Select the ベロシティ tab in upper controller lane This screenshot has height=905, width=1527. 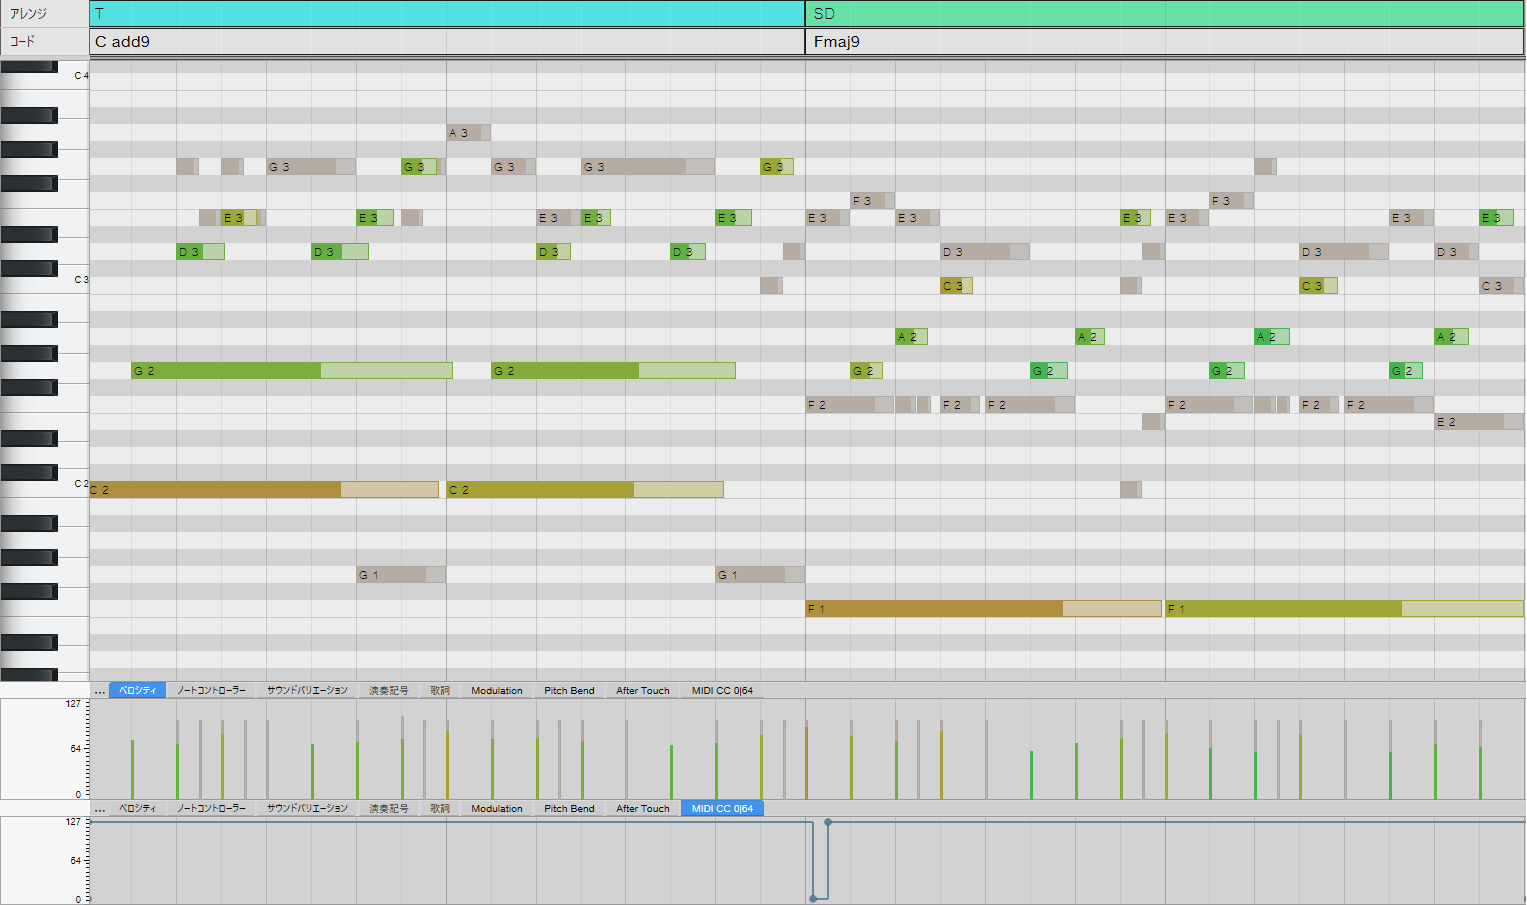pos(138,690)
